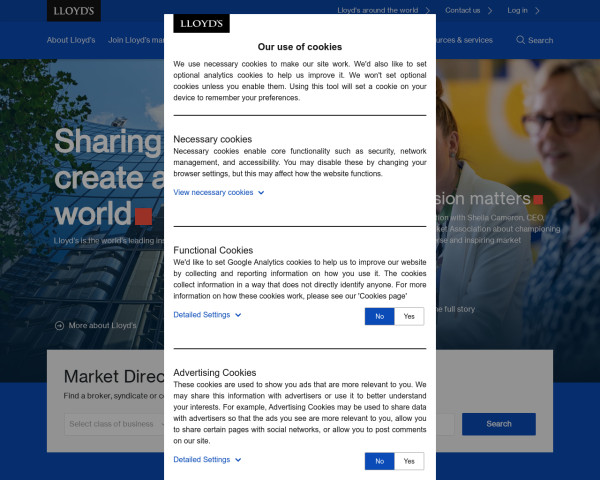This screenshot has width=600, height=480.
Task: Open the Select class of business dropdown
Action: pyautogui.click(x=114, y=424)
